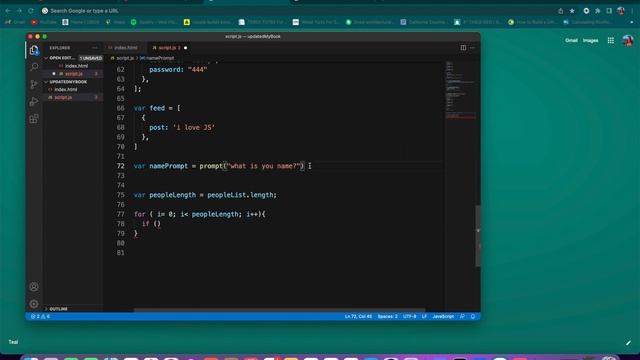Collapse the Open Editors section
This screenshot has width=640, height=360.
coord(61,58)
